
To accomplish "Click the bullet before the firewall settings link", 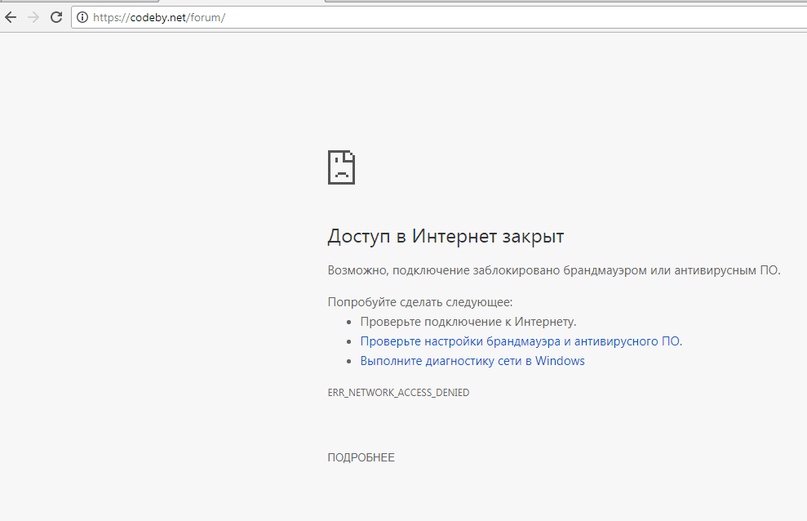I will click(350, 342).
